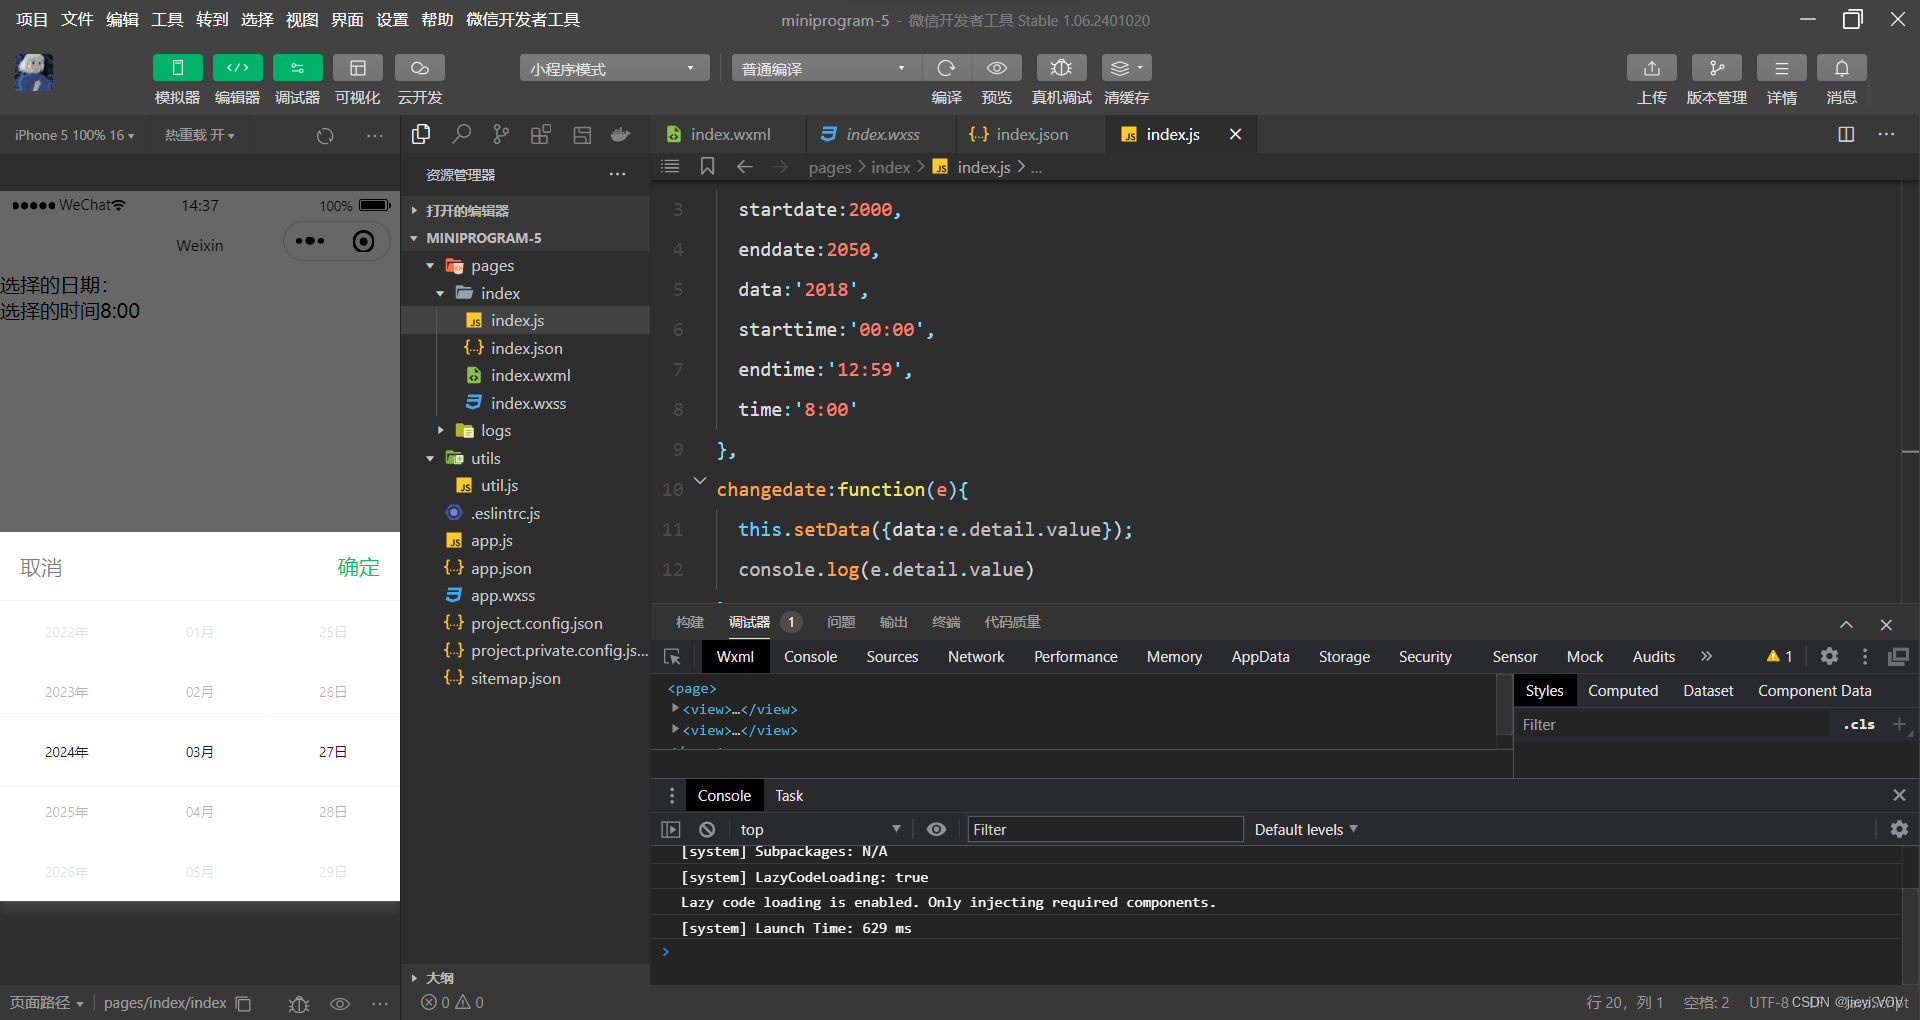Close the index.js editor tab
The image size is (1920, 1020).
[1235, 134]
